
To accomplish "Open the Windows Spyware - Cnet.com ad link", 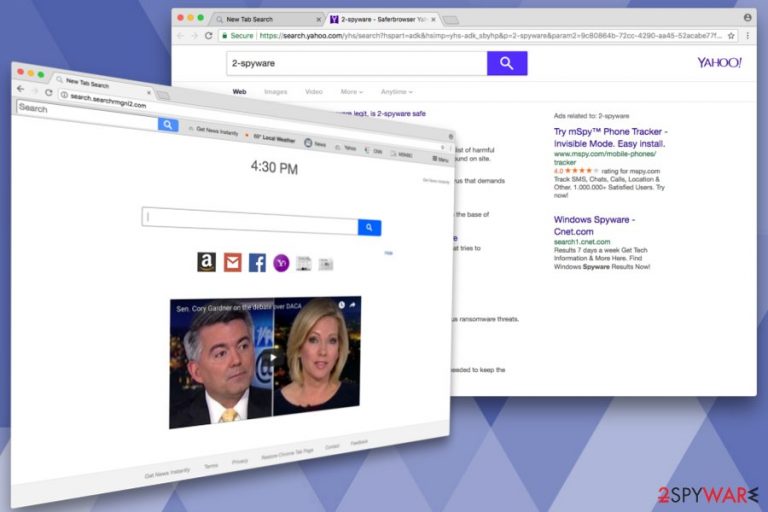I will (594, 225).
